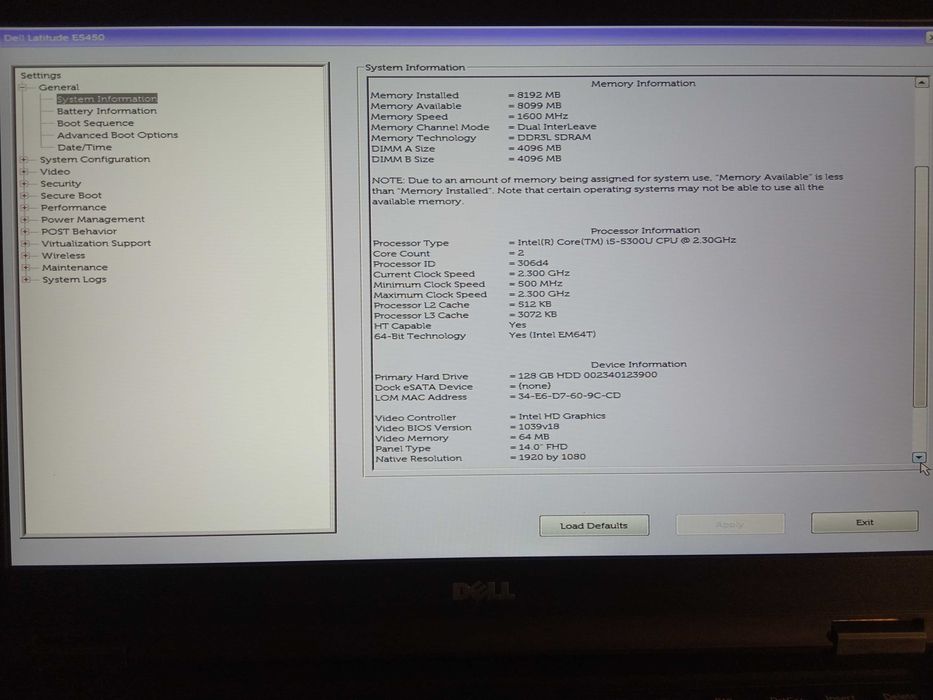933x700 pixels.
Task: Click the Memory Installed 8192 MB value
Action: click(x=538, y=95)
